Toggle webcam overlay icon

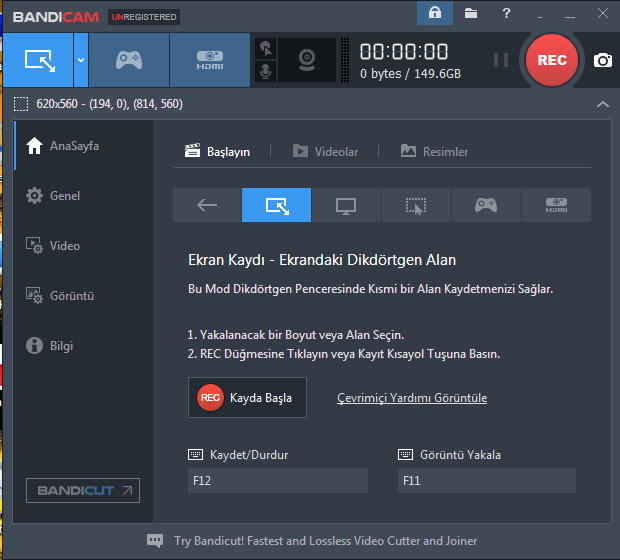[x=307, y=60]
